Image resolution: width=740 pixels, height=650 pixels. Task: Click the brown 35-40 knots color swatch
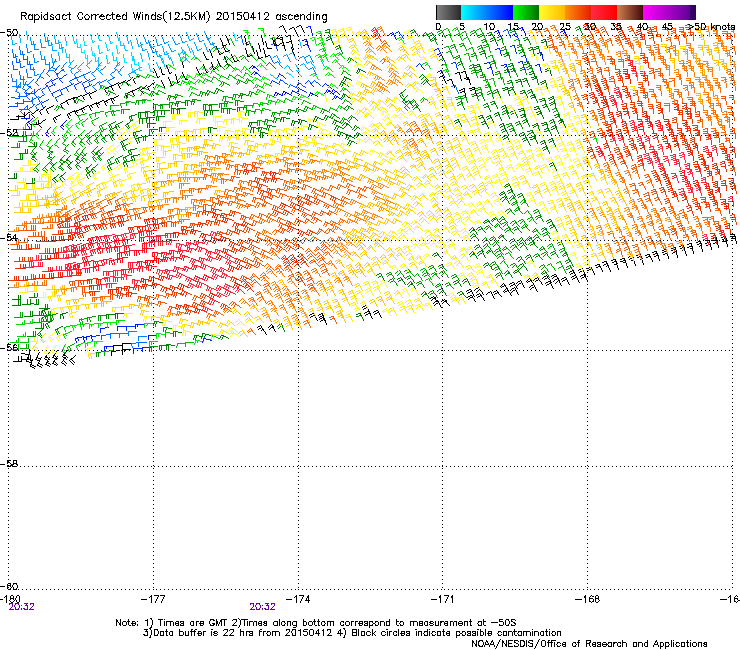pos(630,12)
